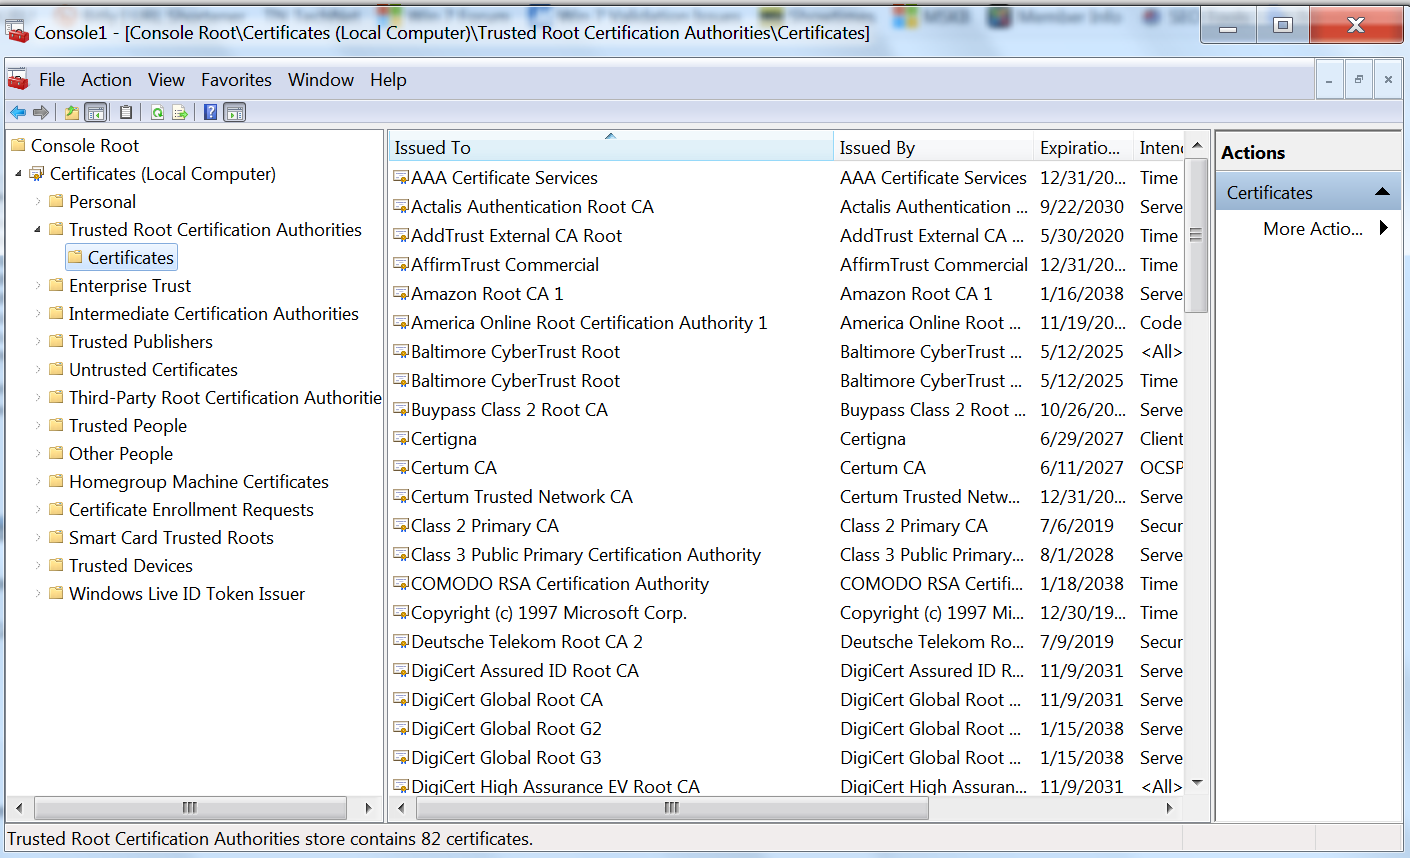Expand the Windows Live ID Token Issuer node
This screenshot has width=1410, height=858.
38,594
